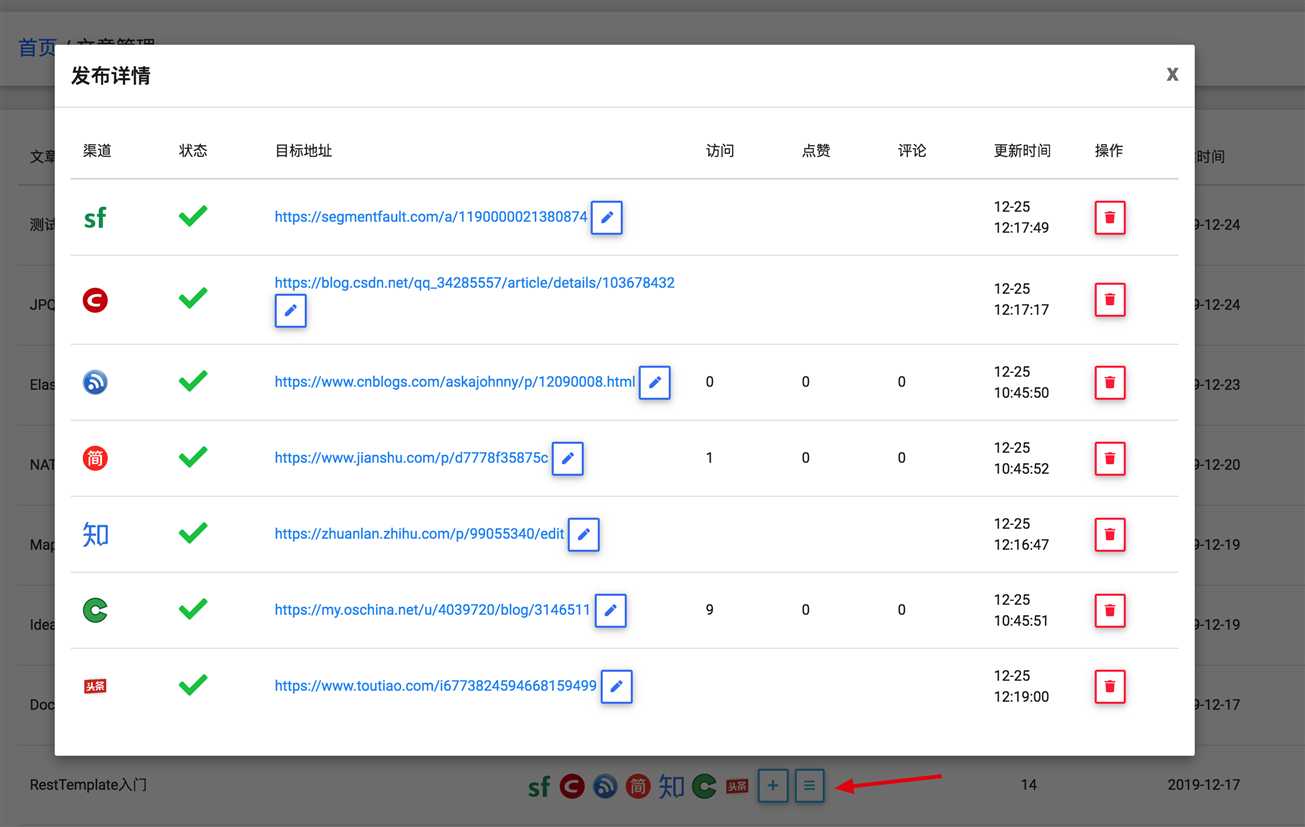Click the list button indicated by the red arrow

(809, 785)
